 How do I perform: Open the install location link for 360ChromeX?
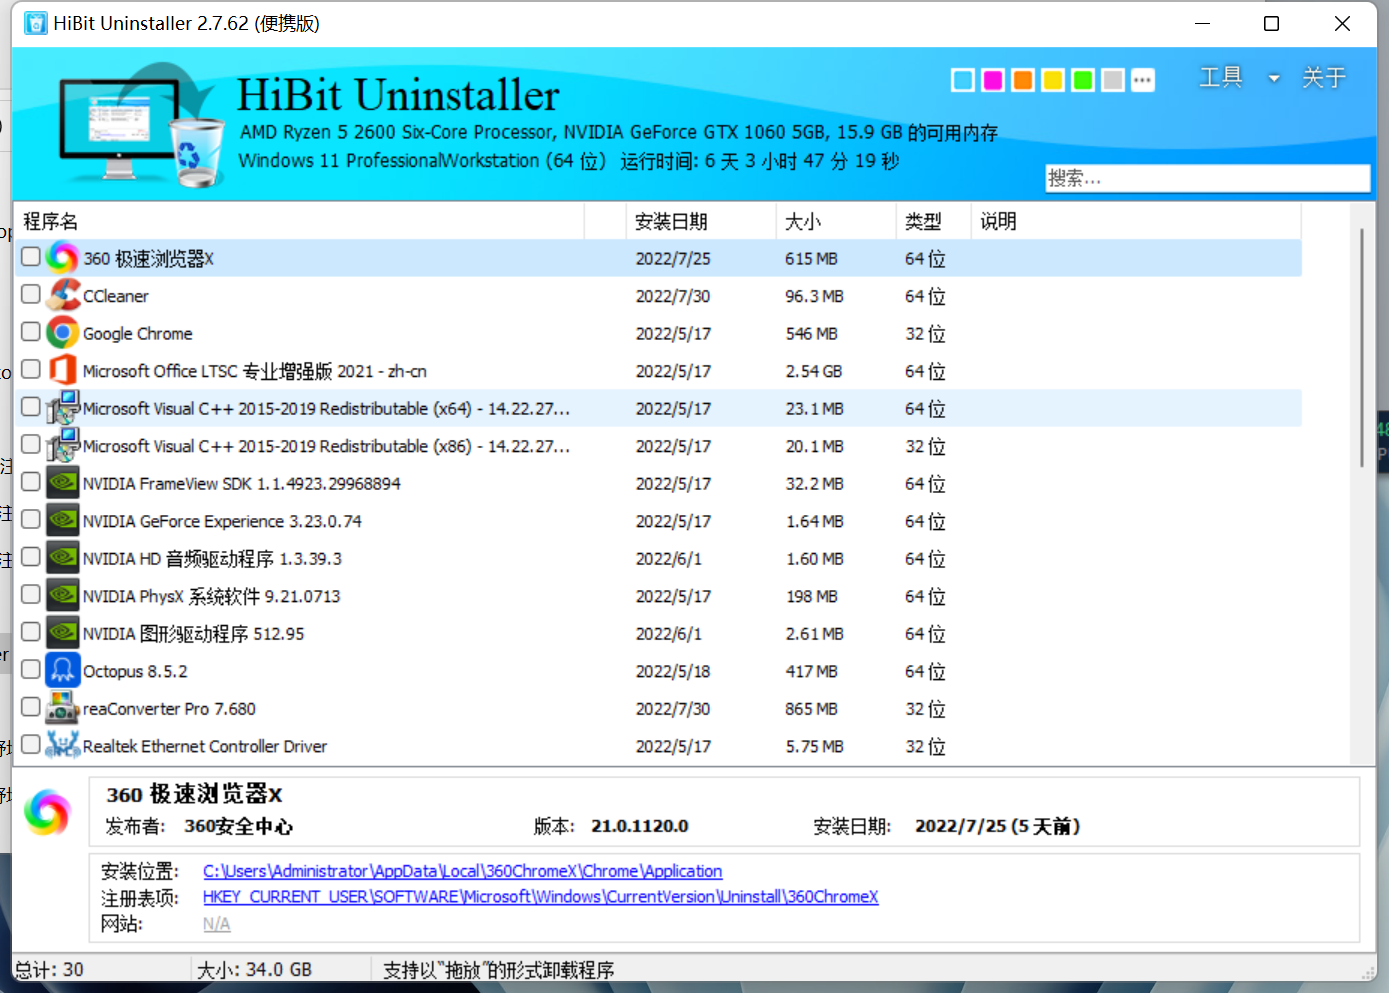tap(461, 871)
